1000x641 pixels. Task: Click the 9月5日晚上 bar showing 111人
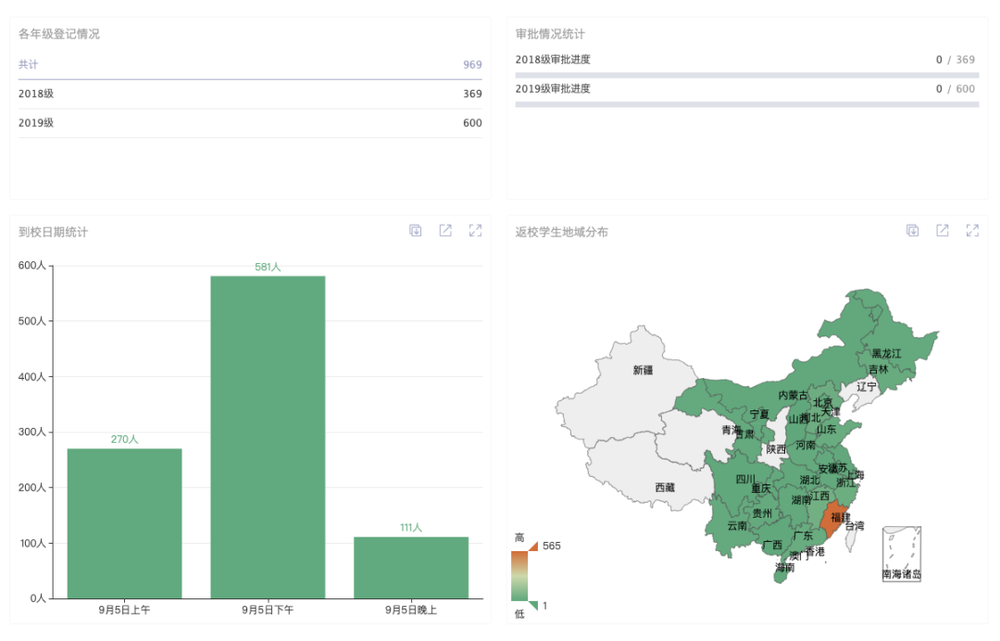coord(411,567)
